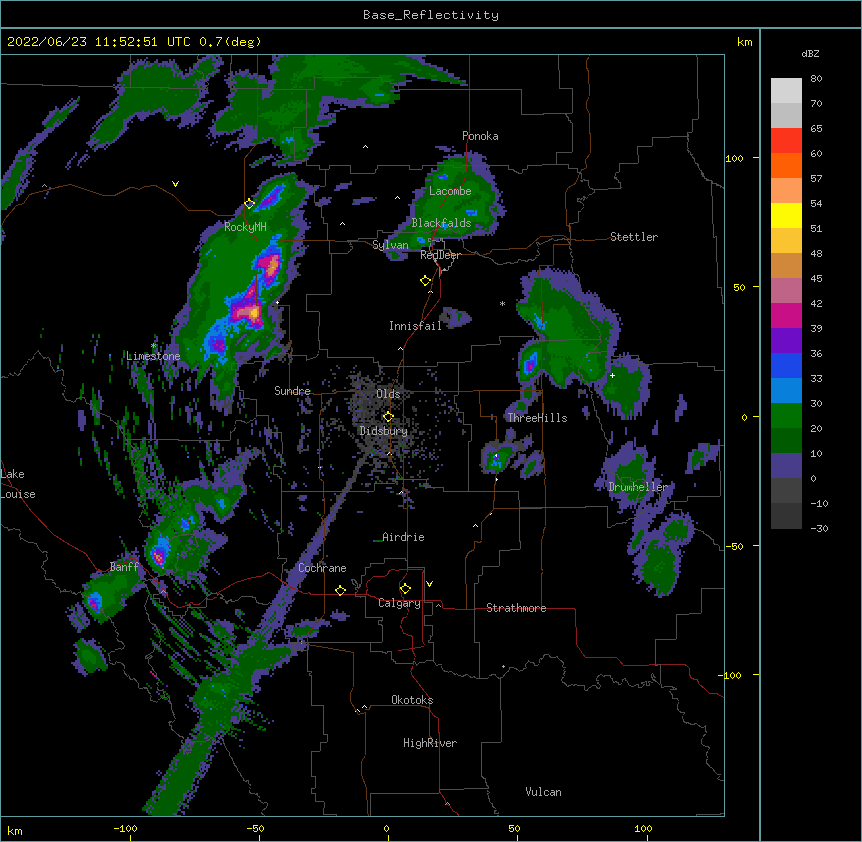
Task: Pick the violet 36–39 dBZ legend swatch
Action: click(786, 341)
